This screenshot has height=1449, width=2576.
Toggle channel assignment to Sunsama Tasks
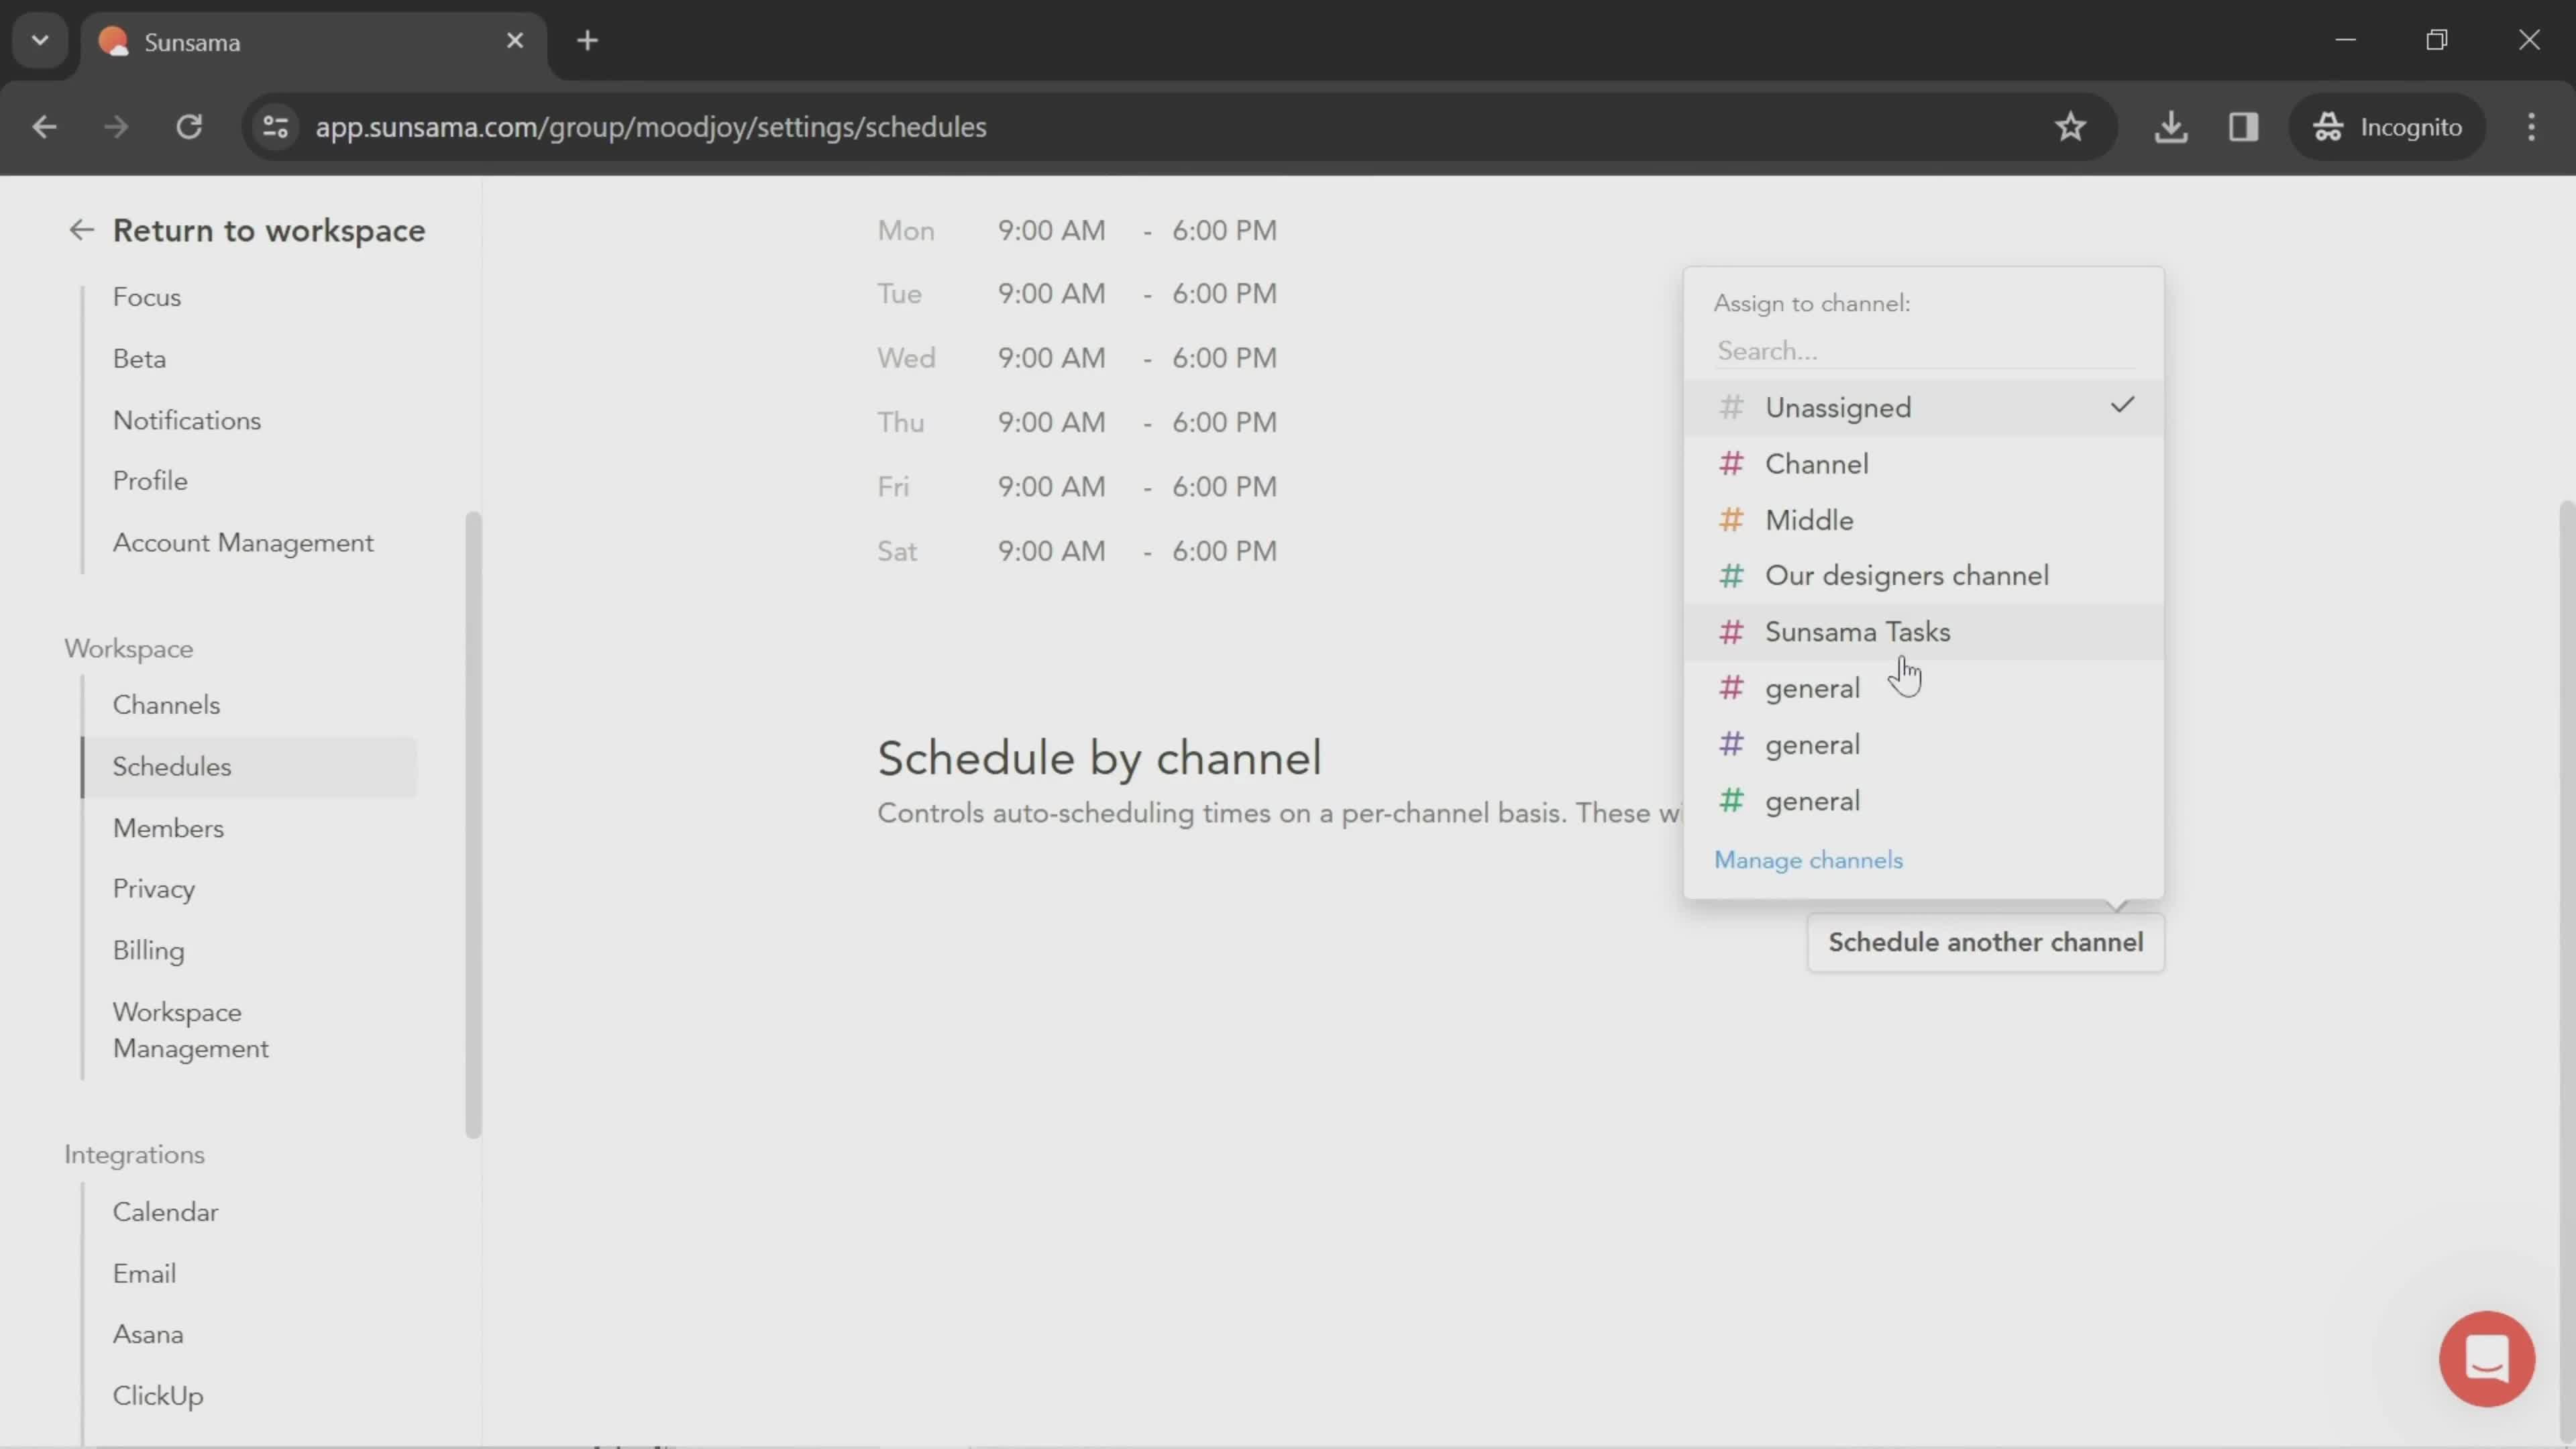[x=1858, y=632]
